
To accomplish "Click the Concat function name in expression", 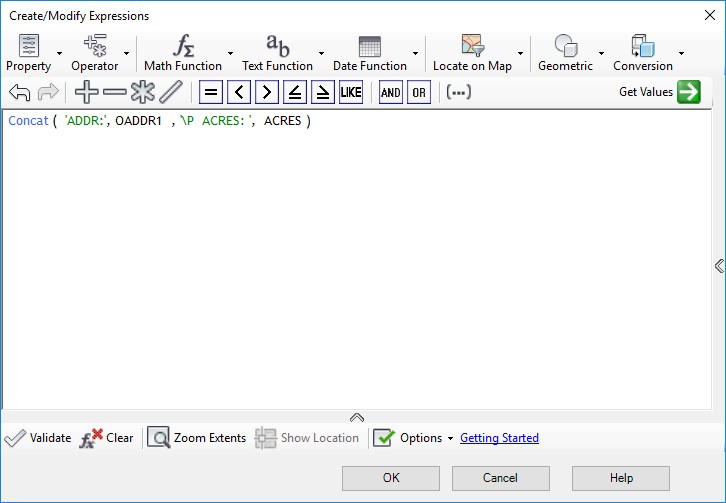I will pyautogui.click(x=28, y=120).
